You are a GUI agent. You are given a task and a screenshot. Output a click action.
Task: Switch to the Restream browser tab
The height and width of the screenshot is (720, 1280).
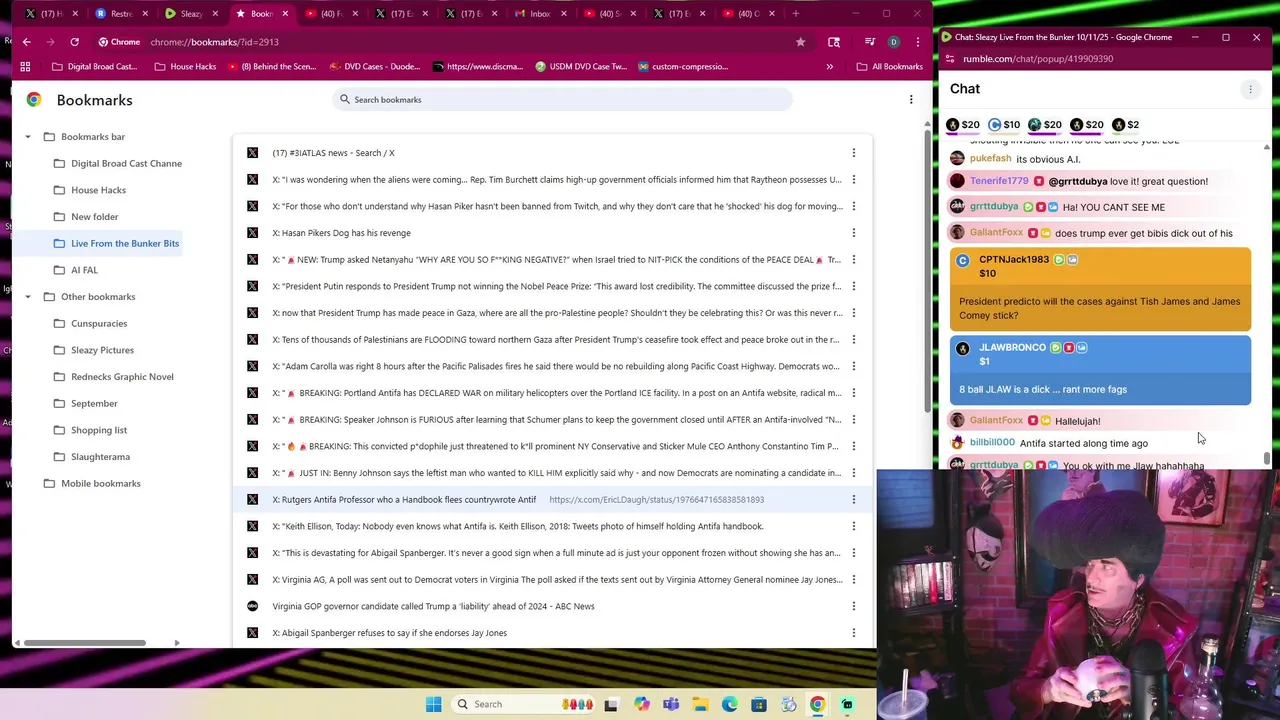(x=113, y=14)
